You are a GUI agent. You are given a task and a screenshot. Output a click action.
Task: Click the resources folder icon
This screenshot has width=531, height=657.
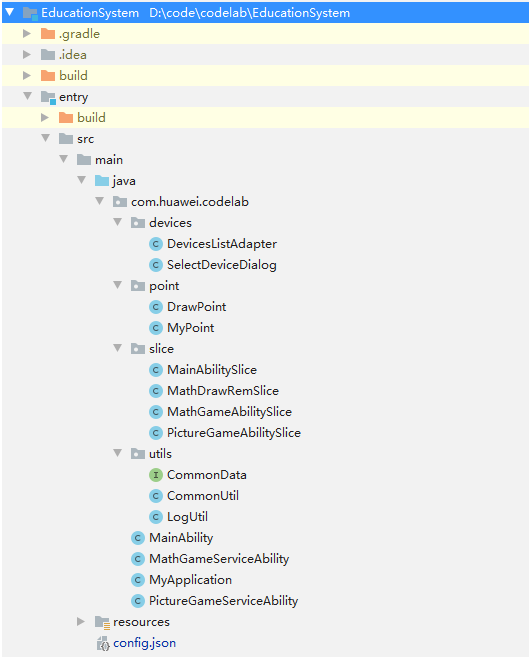pyautogui.click(x=102, y=622)
